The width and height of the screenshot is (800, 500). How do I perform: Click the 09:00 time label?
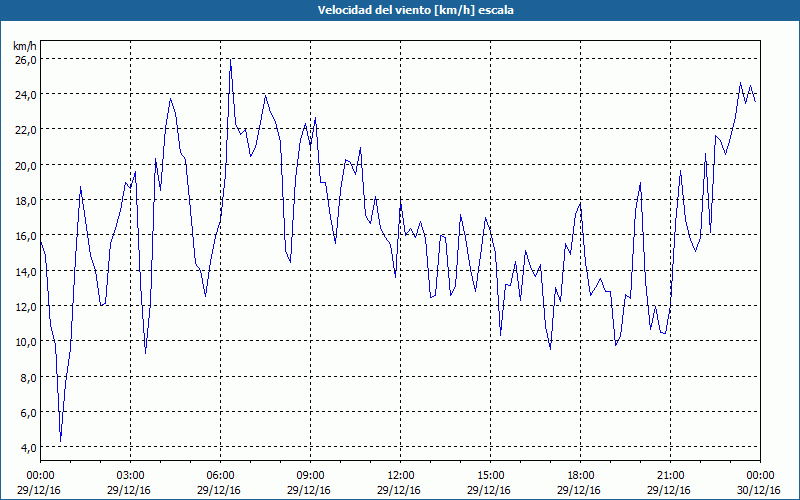(310, 476)
